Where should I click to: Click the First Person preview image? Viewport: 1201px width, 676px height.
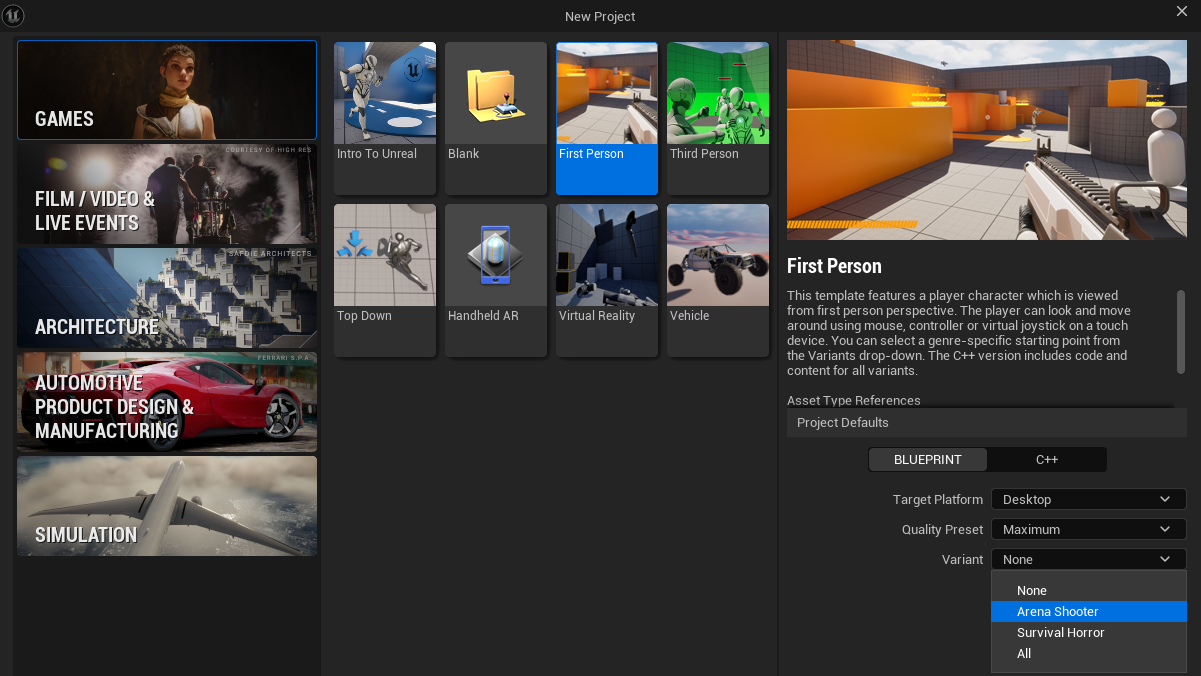click(x=986, y=140)
